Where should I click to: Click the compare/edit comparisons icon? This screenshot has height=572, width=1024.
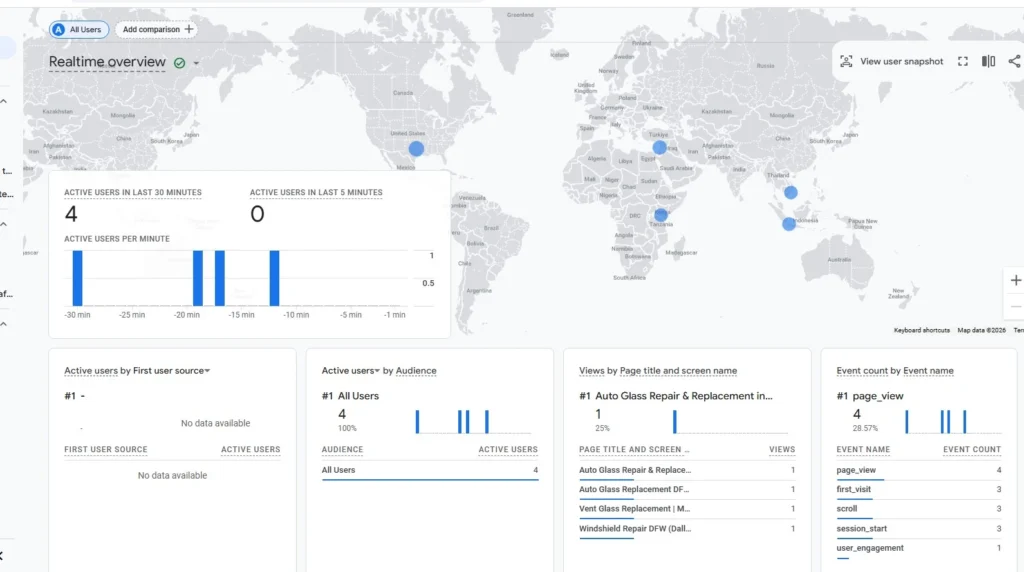click(988, 61)
